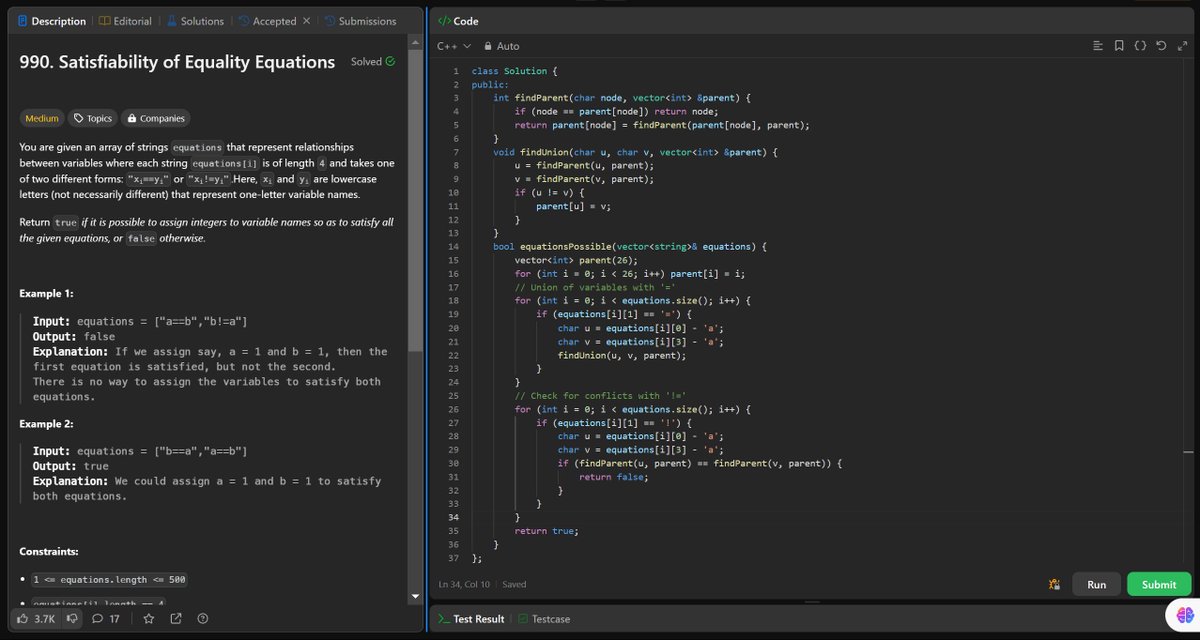Open the 17 comments discussion
The width and height of the screenshot is (1200, 640).
click(x=106, y=619)
